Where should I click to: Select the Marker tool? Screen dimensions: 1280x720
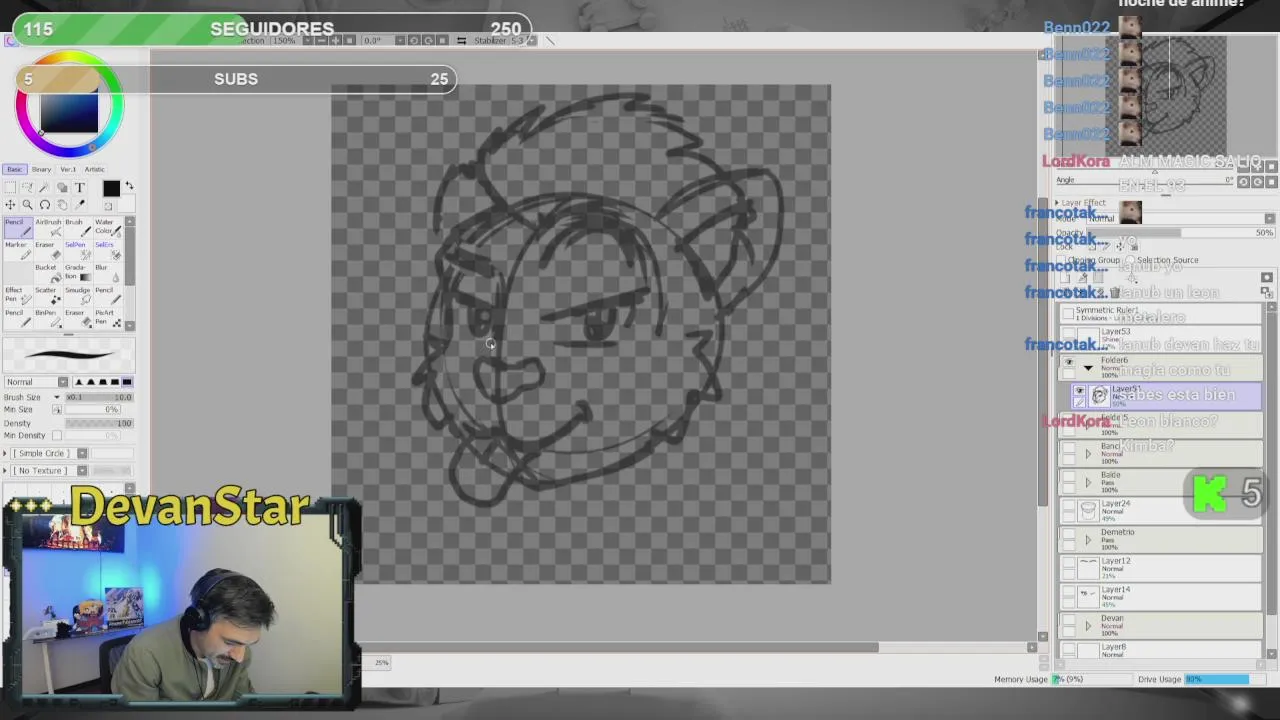click(17, 250)
